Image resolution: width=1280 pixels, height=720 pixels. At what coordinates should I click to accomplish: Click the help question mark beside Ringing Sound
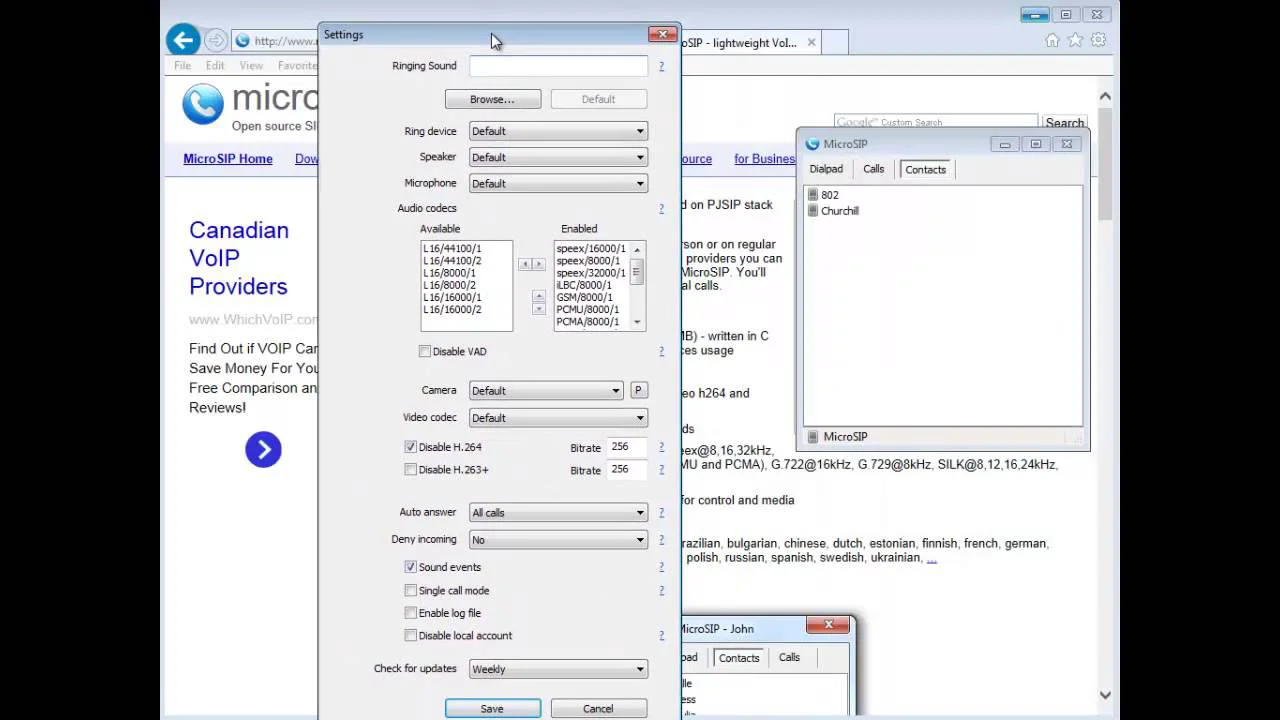pyautogui.click(x=661, y=66)
